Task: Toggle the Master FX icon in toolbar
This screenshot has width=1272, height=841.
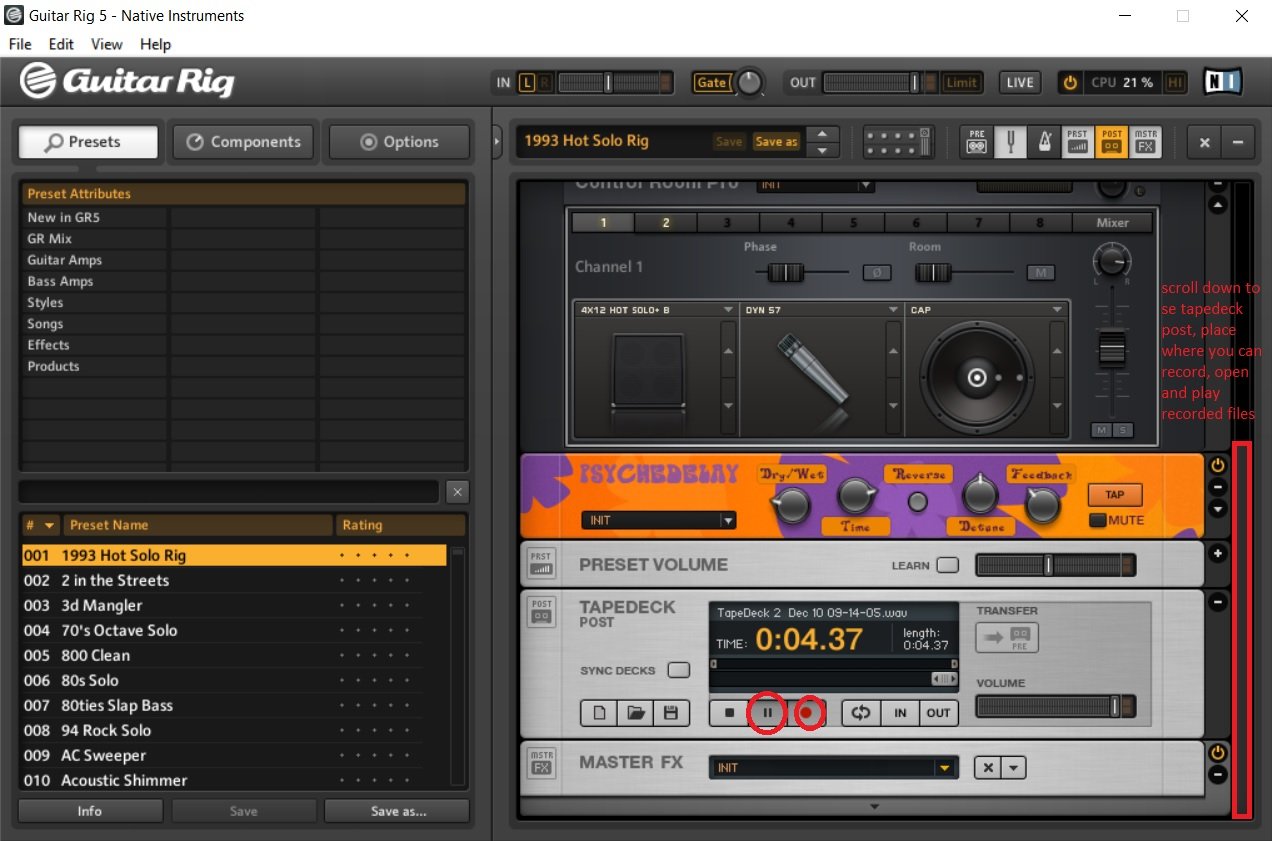Action: tap(1146, 142)
